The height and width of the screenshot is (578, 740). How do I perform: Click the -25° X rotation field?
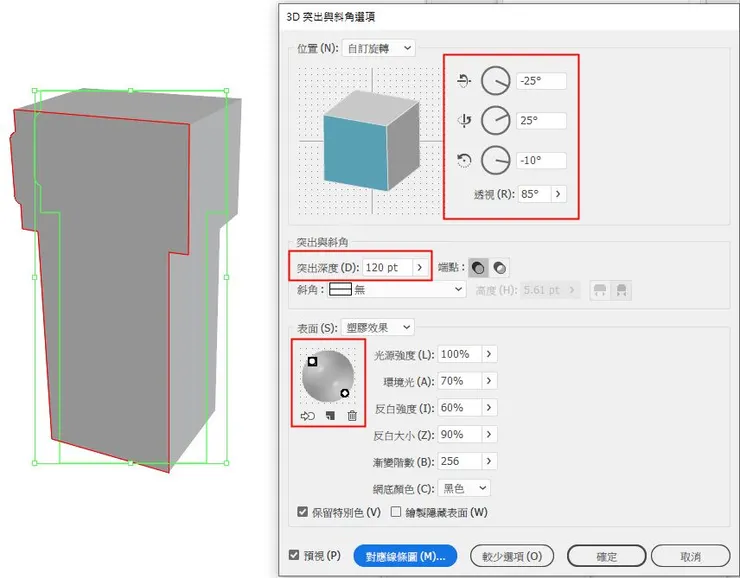click(541, 81)
